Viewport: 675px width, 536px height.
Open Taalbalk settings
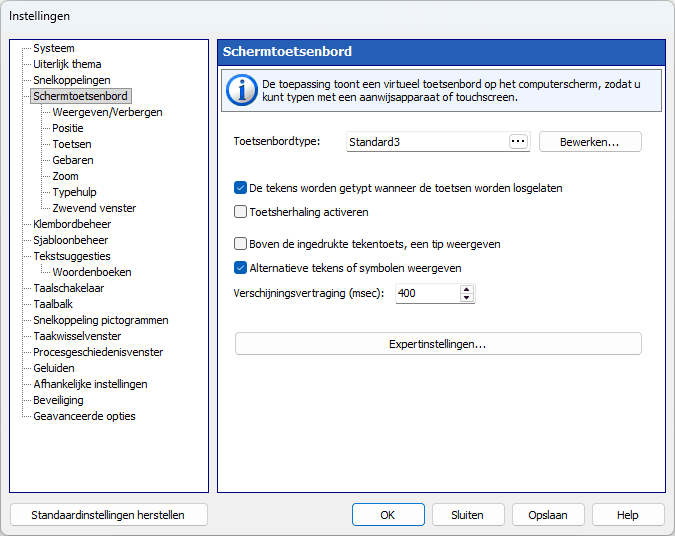tap(53, 304)
